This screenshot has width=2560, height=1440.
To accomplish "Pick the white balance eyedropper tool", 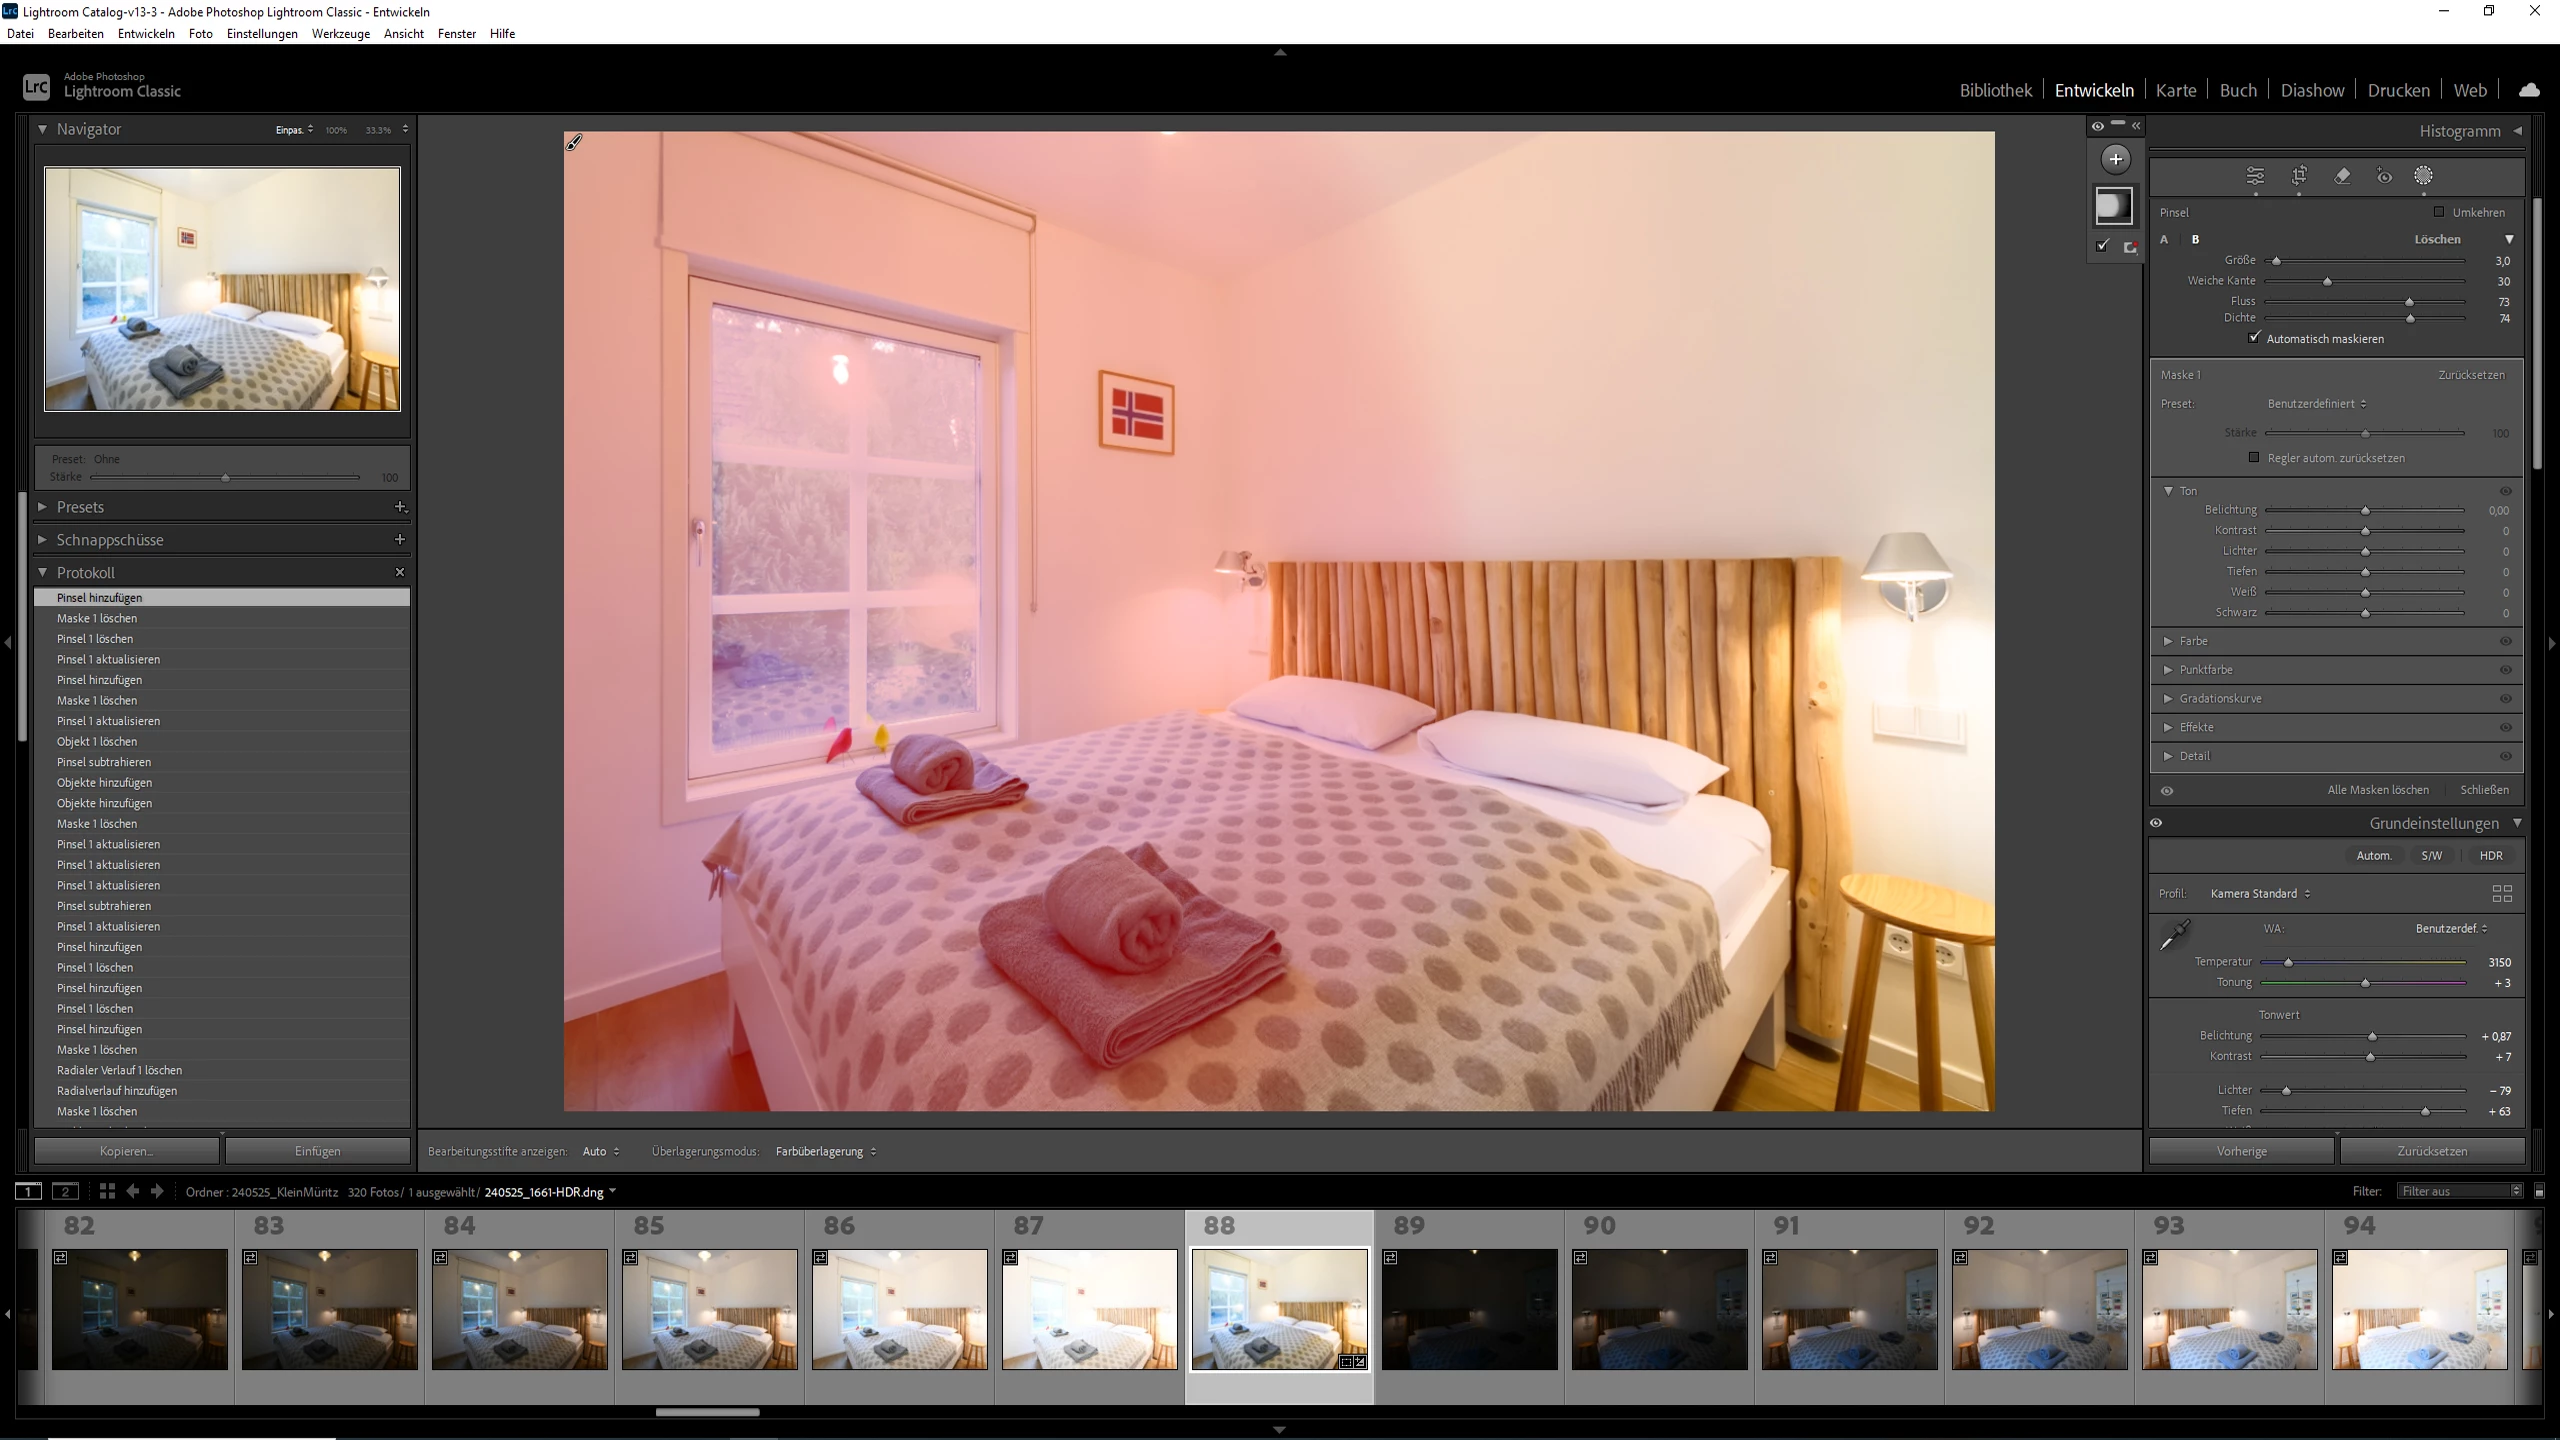I will point(2174,935).
